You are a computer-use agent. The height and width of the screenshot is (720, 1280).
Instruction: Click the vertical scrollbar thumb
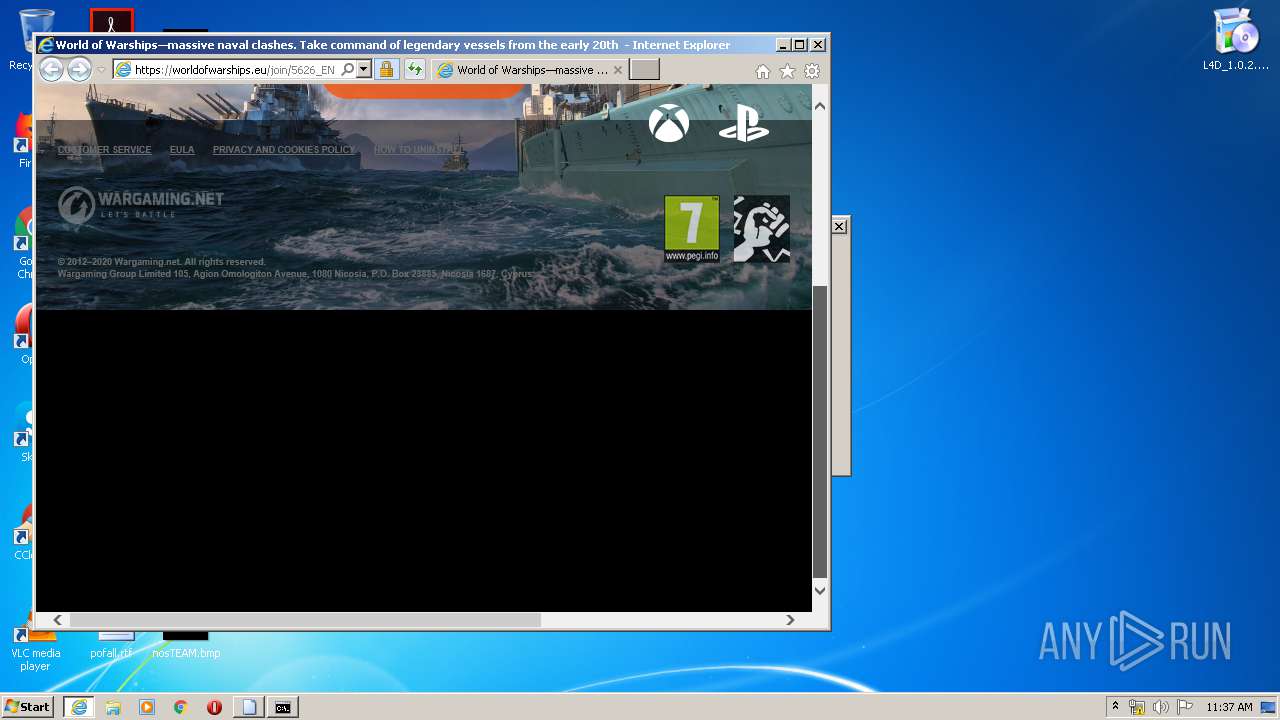point(820,432)
